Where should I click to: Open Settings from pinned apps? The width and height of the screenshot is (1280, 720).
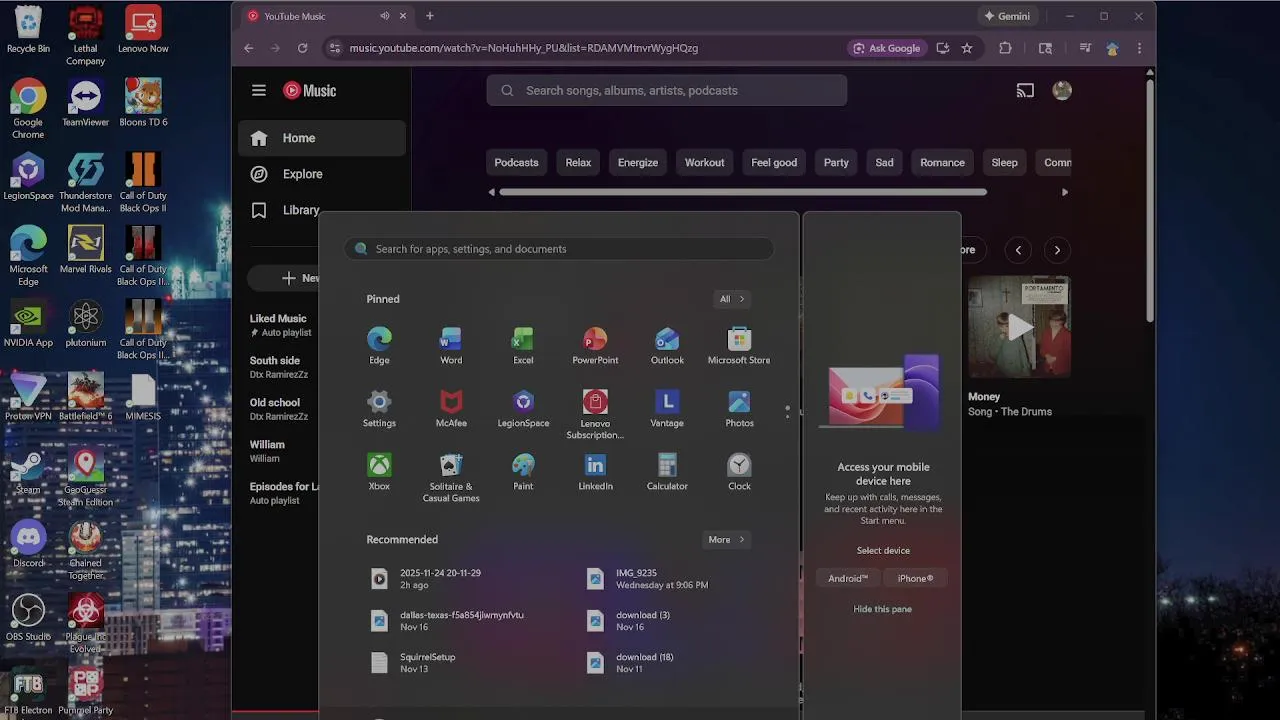379,409
